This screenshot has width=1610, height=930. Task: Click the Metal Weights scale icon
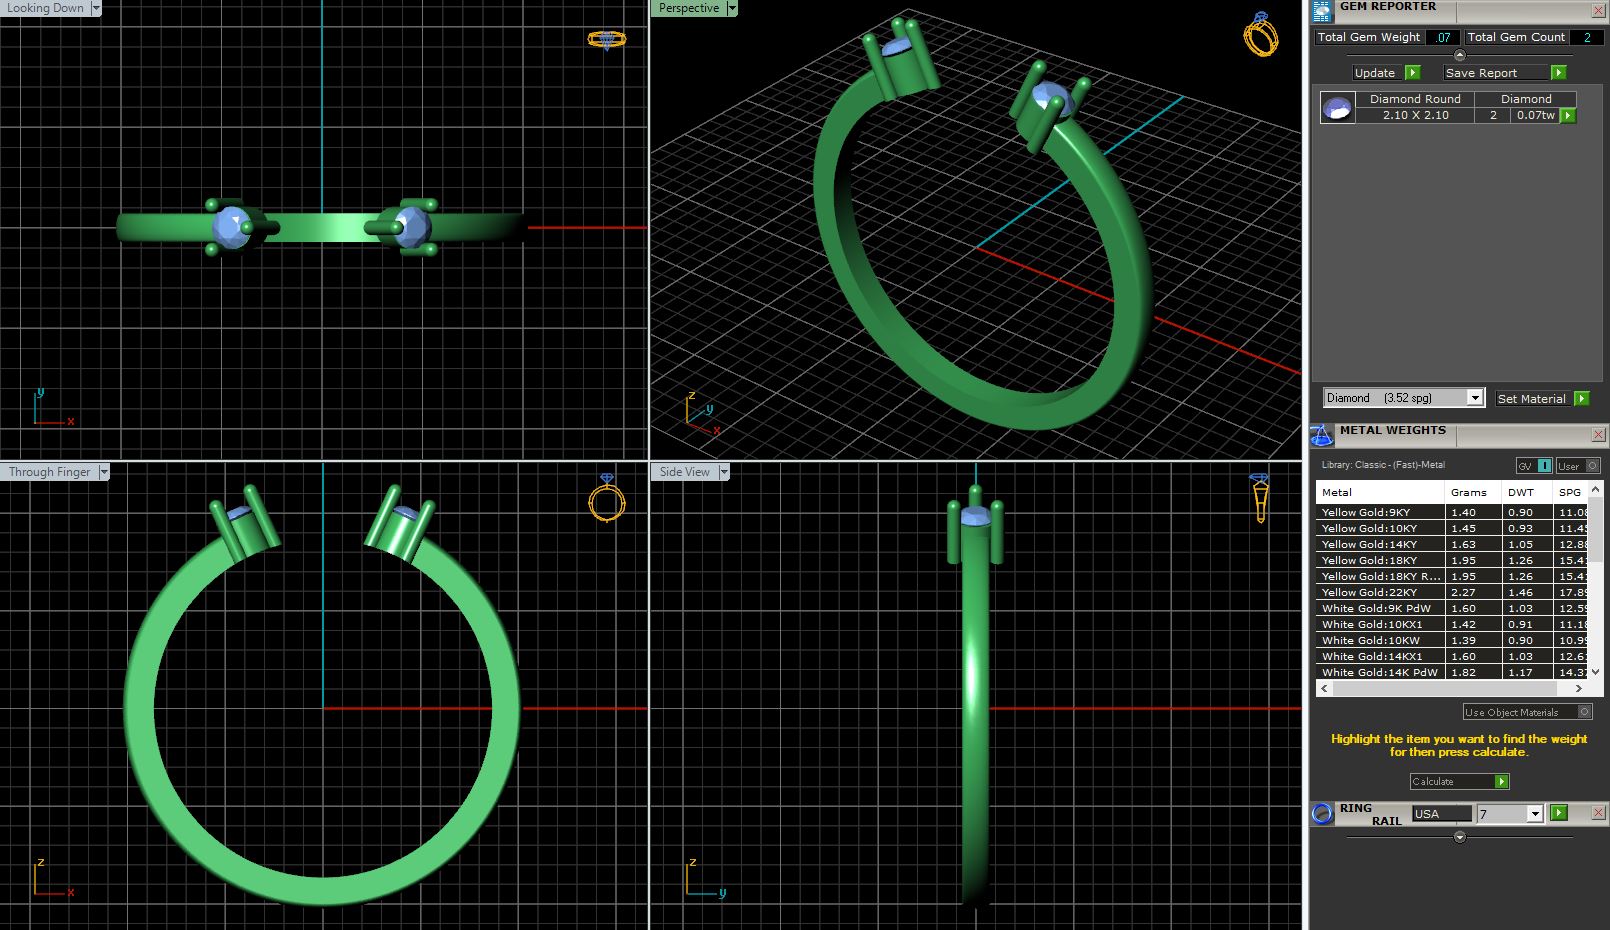(x=1322, y=436)
